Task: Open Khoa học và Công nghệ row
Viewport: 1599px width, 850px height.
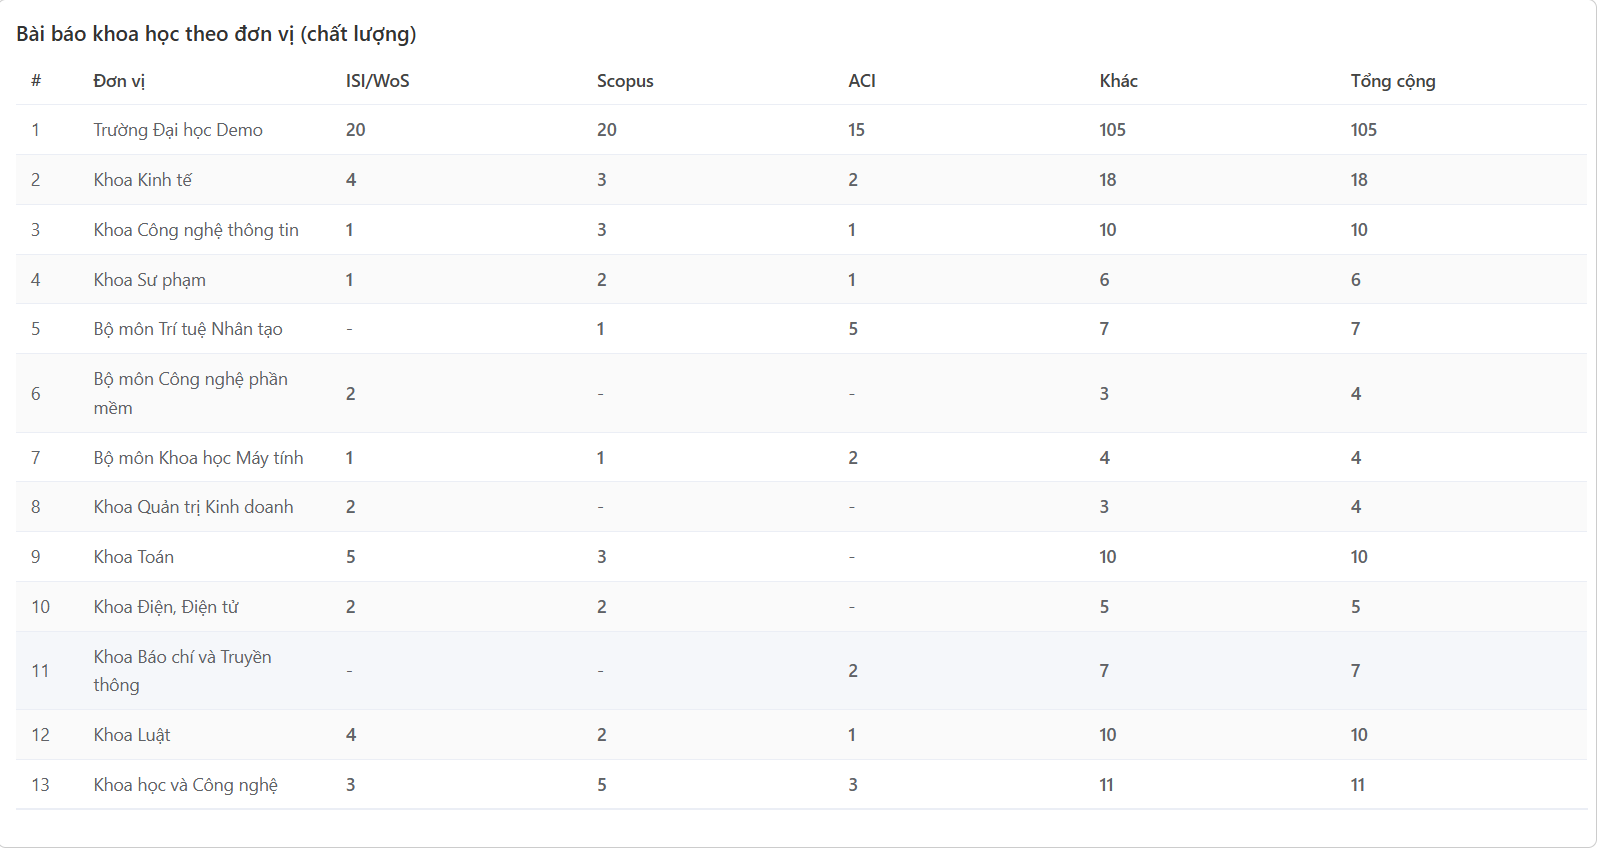Action: 186,785
